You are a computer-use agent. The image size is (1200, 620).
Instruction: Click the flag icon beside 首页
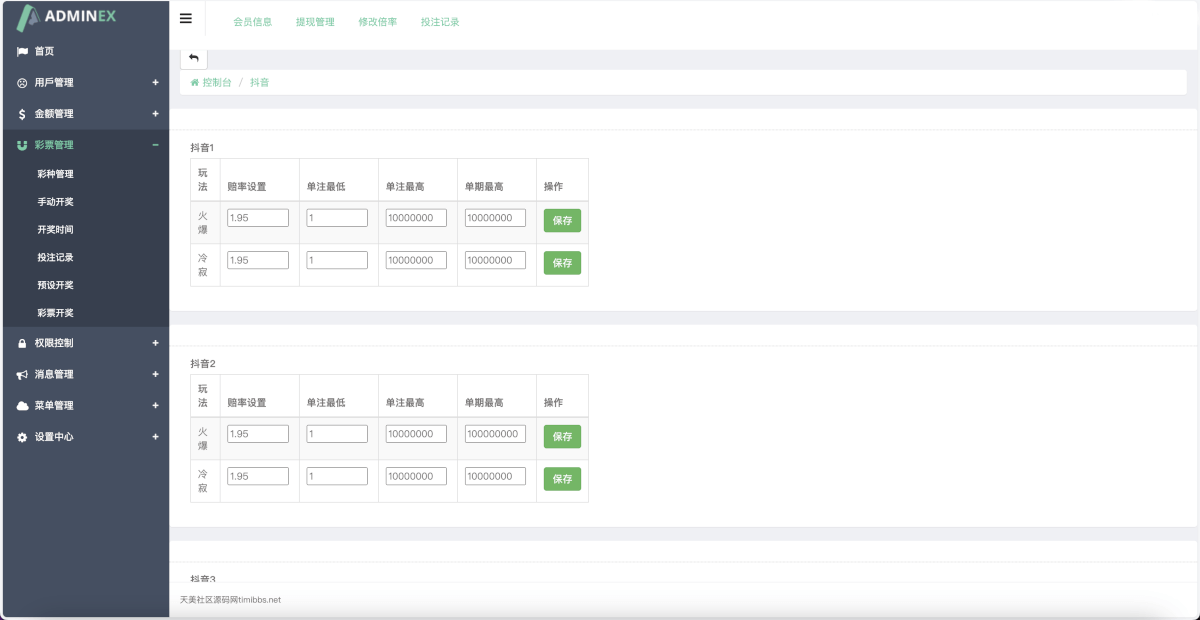[22, 52]
